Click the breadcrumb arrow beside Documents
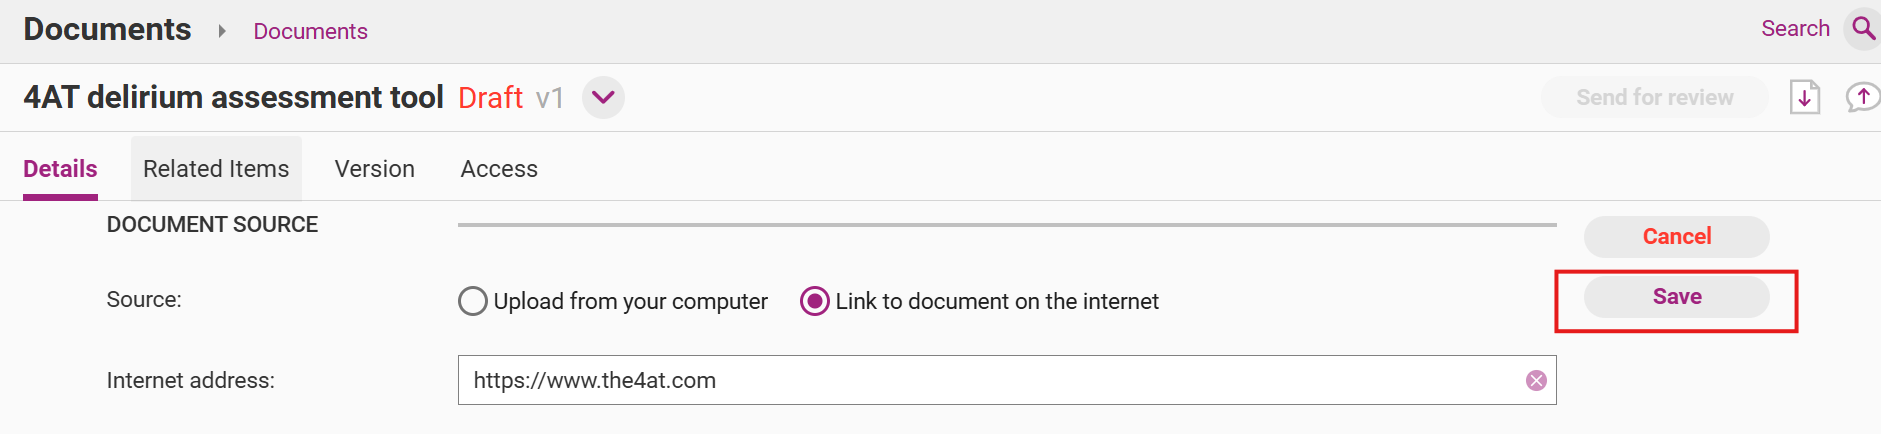 [x=222, y=31]
